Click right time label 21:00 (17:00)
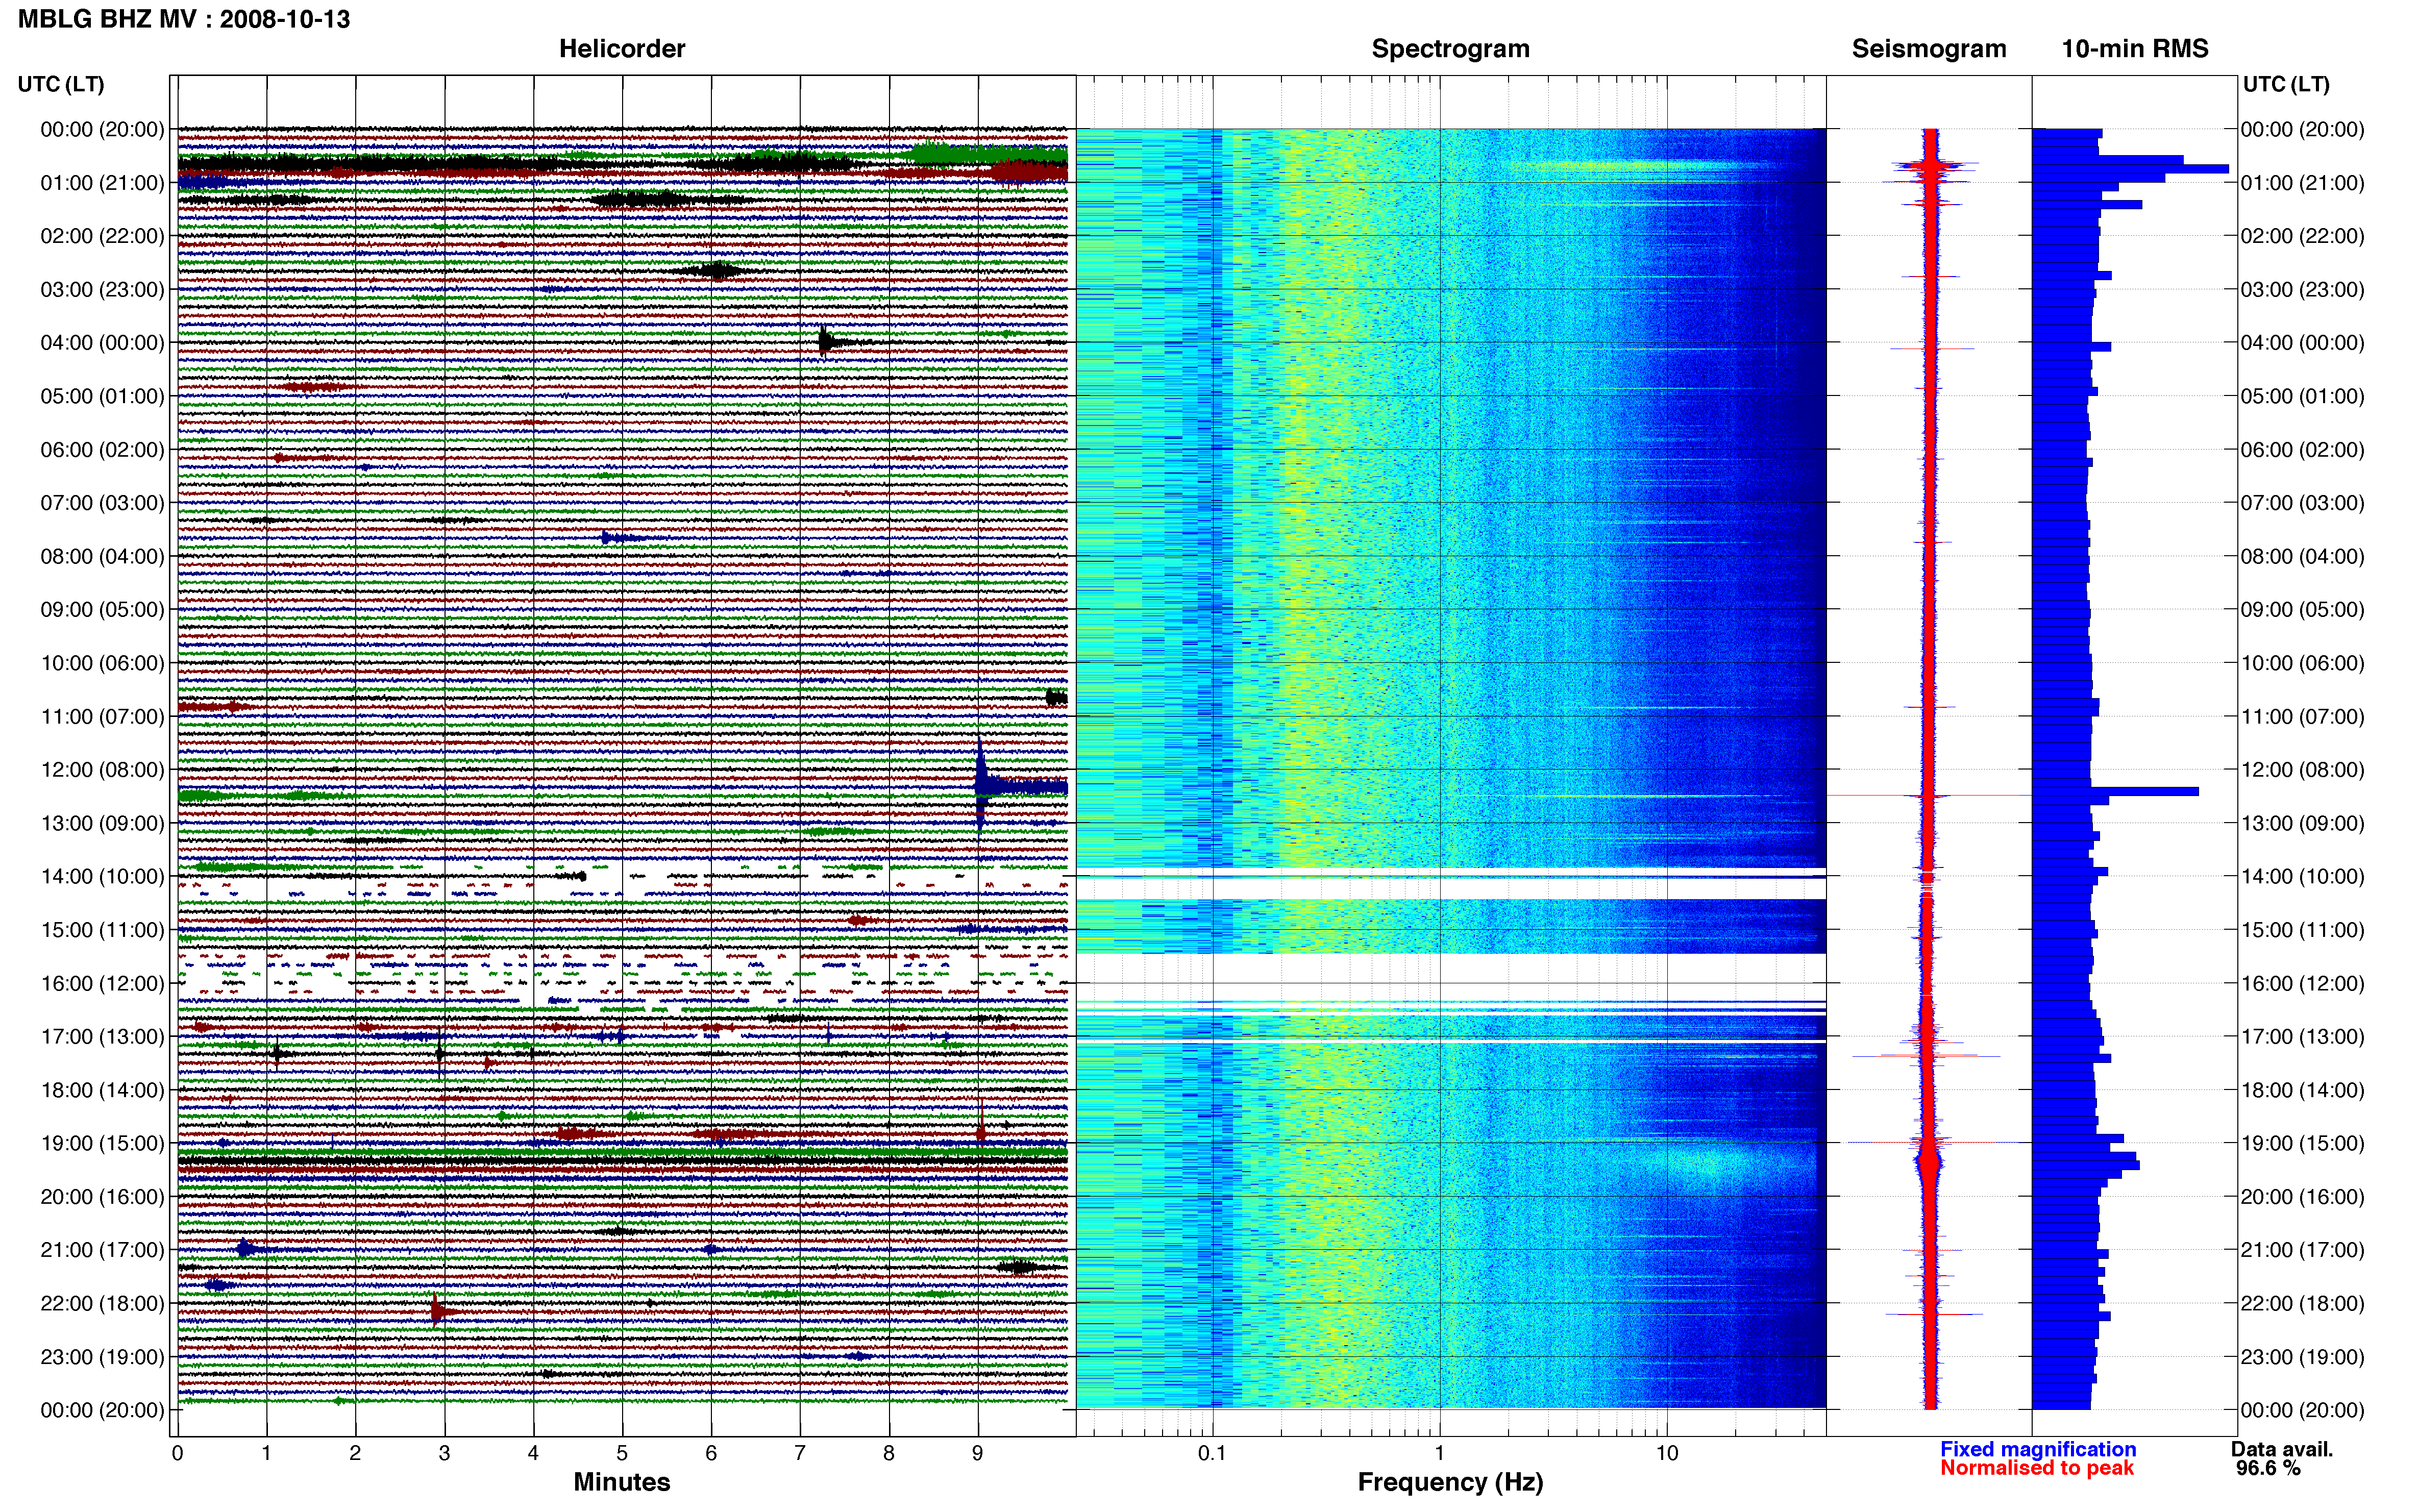2419x1512 pixels. tap(2302, 1251)
